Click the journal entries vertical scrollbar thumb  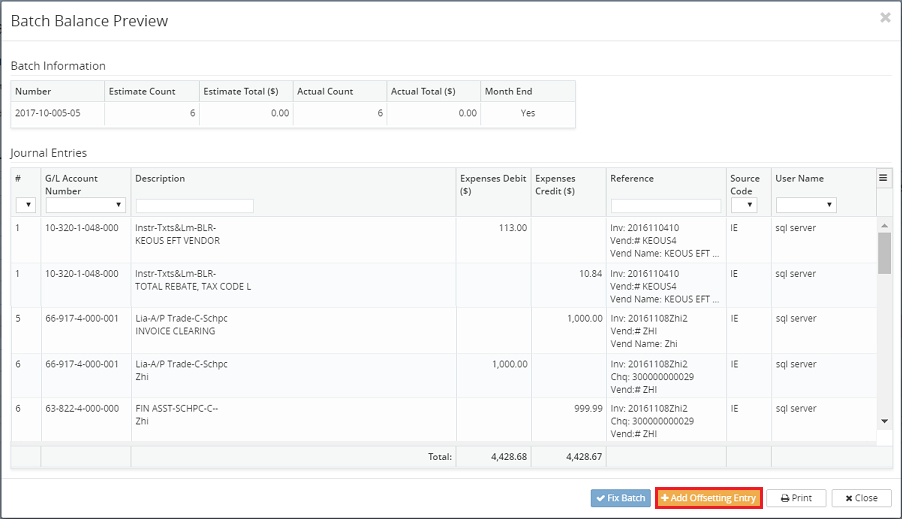884,254
